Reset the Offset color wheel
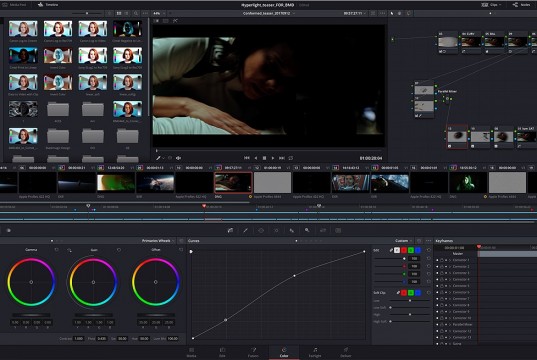The height and width of the screenshot is (360, 537). pos(181,250)
